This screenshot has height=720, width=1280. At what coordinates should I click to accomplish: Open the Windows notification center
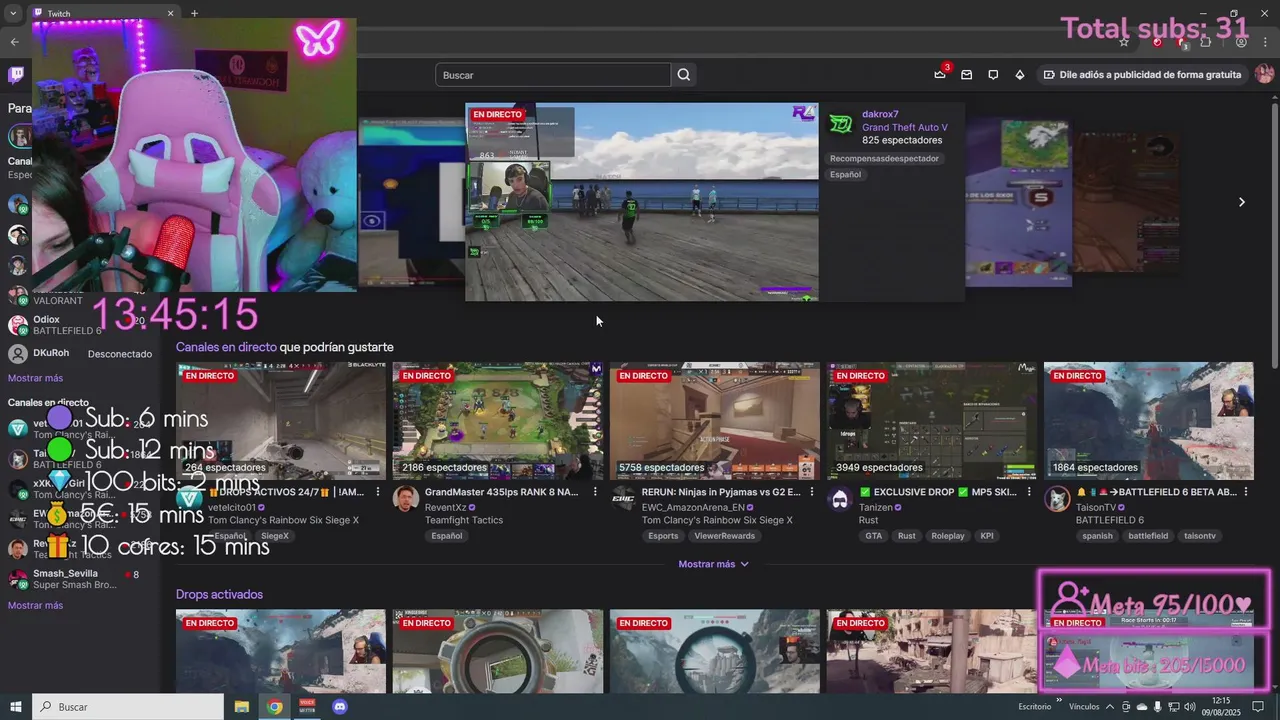pyautogui.click(x=1259, y=707)
